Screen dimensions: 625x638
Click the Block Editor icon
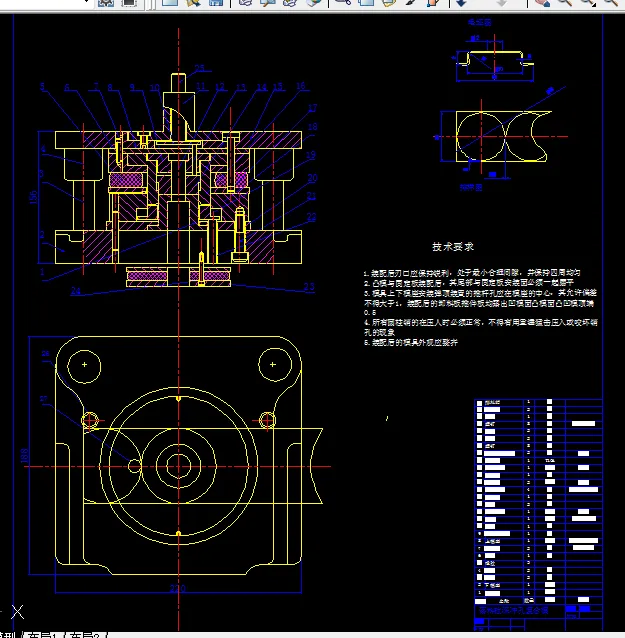point(433,2)
